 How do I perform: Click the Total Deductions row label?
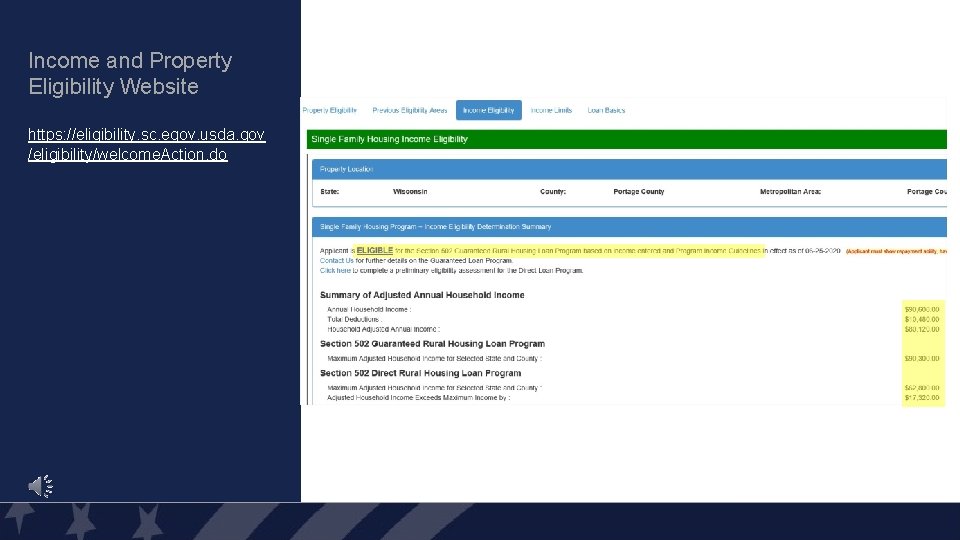[x=354, y=319]
